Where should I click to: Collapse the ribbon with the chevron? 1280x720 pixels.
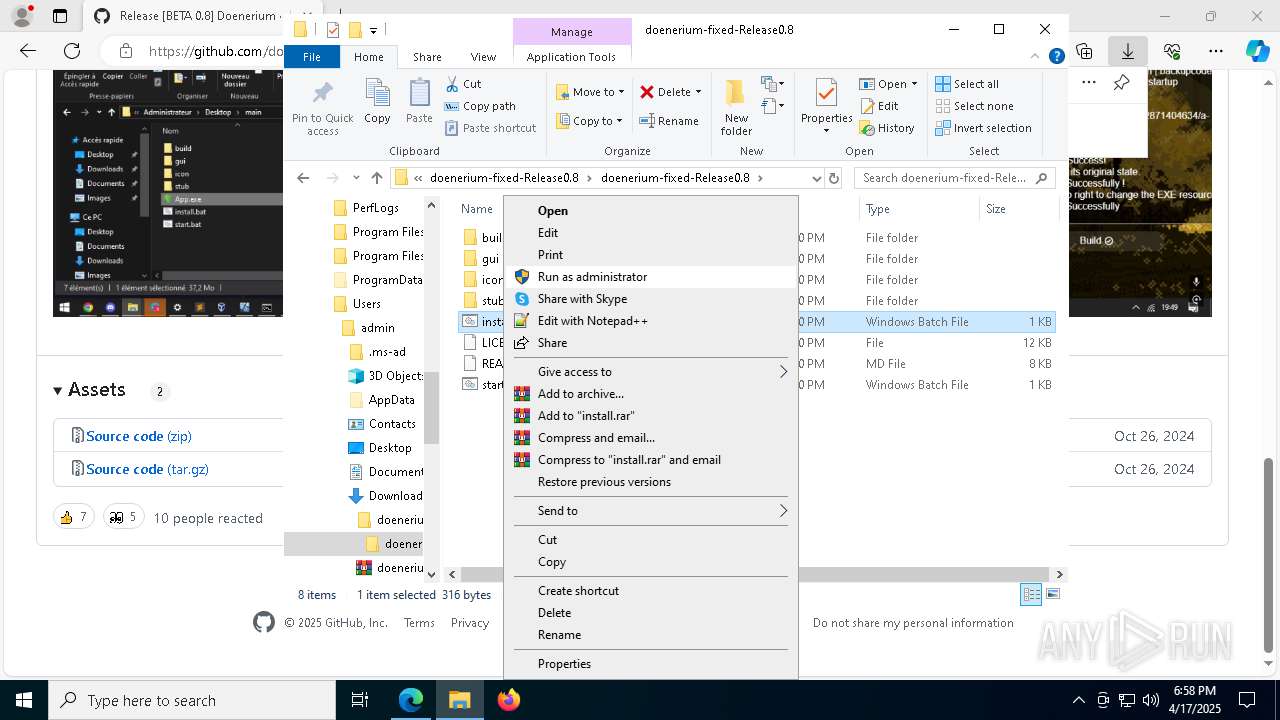[1037, 57]
